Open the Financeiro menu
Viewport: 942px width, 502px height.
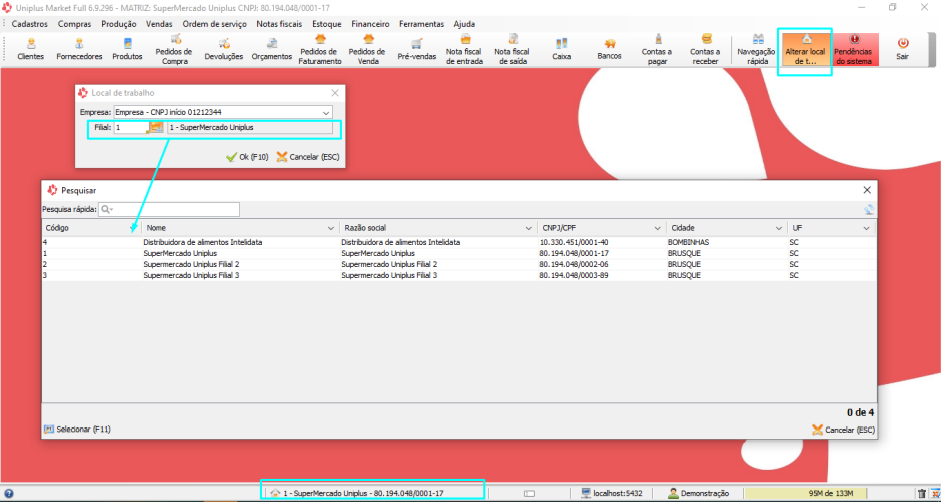(370, 24)
